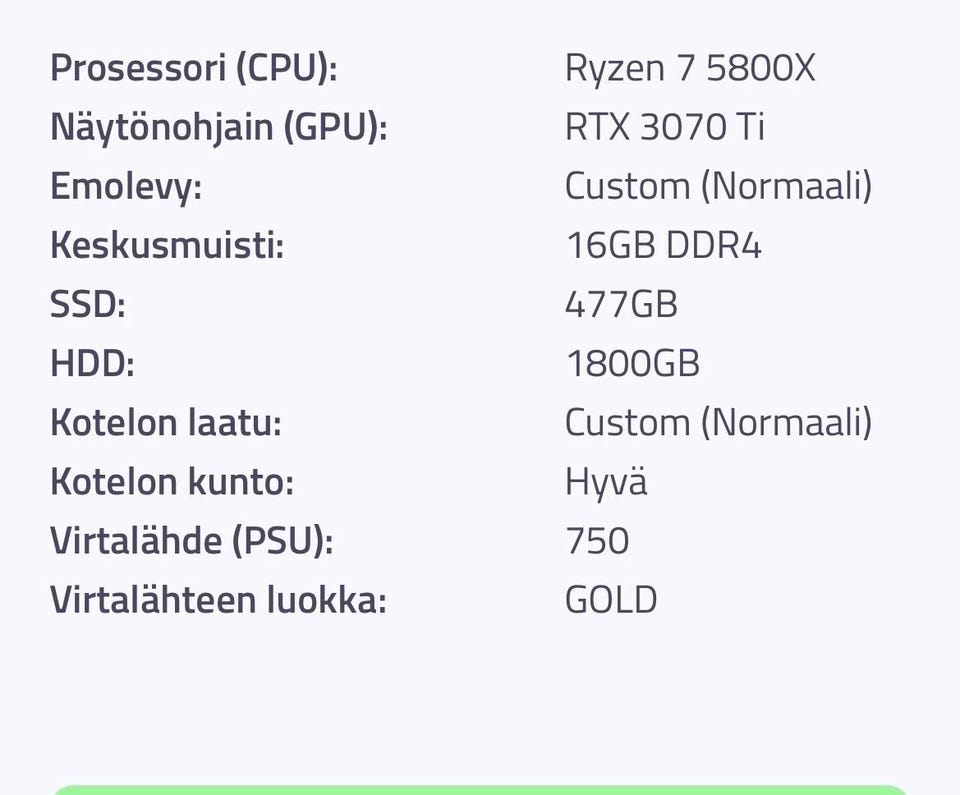Select the Hyvä condition value

click(606, 482)
